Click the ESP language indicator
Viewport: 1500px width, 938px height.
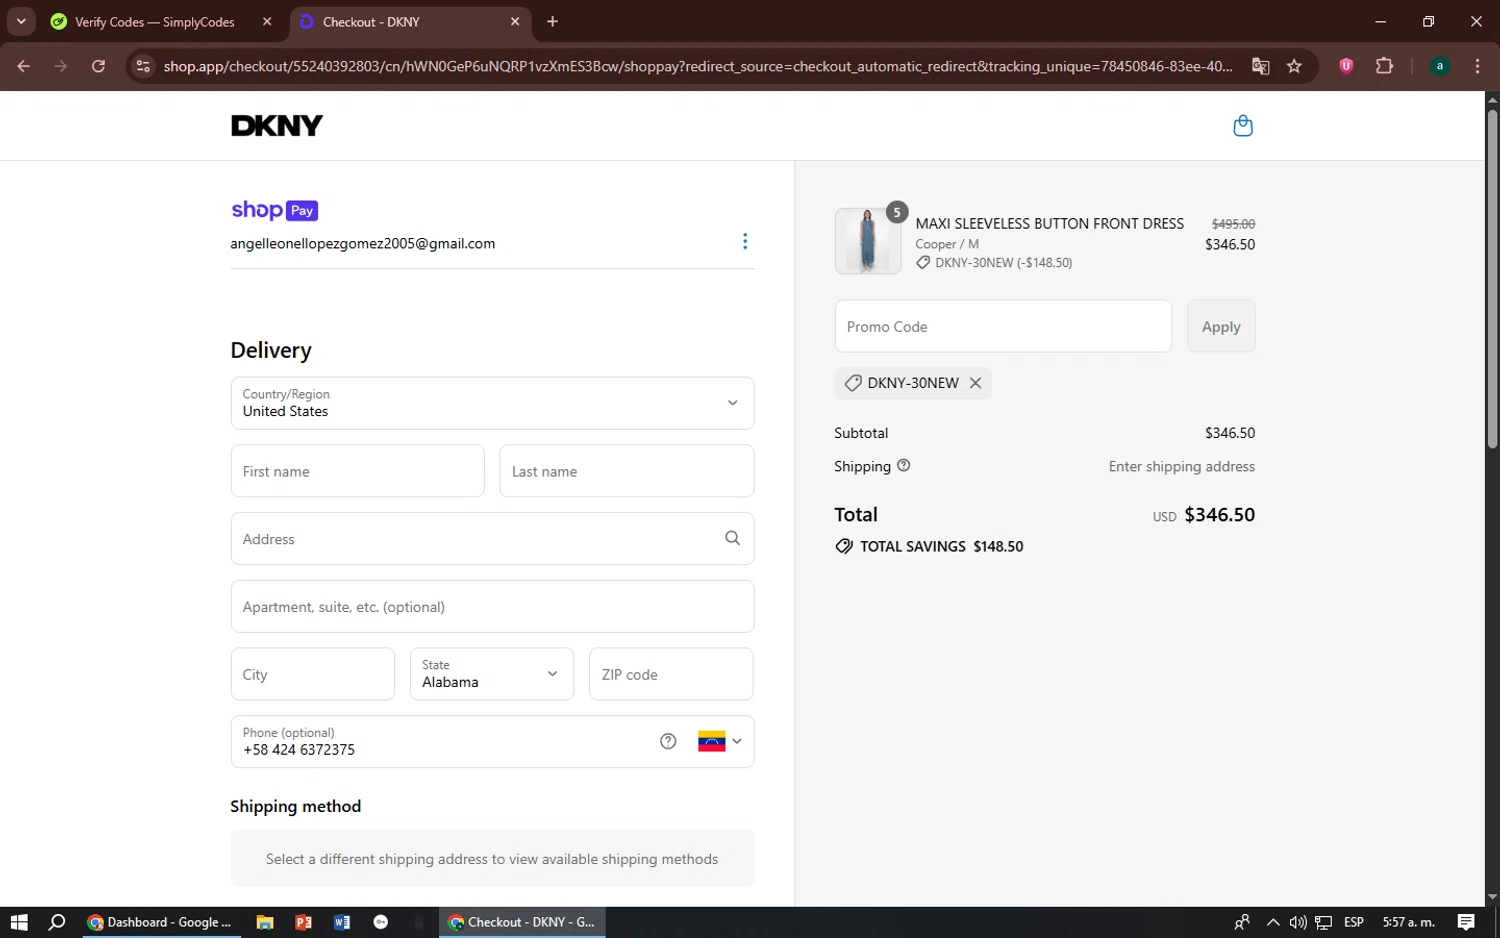[x=1354, y=922]
